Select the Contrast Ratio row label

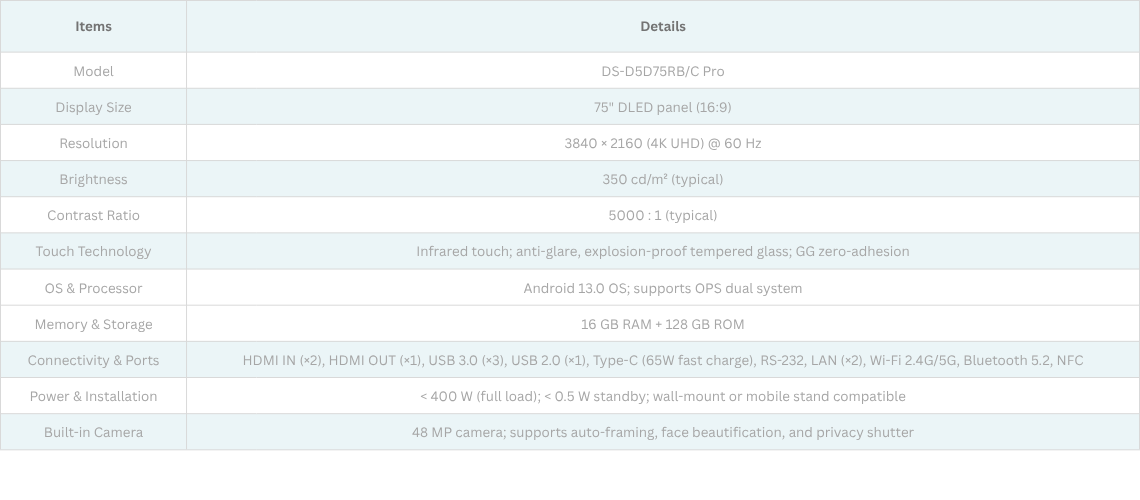(x=93, y=215)
